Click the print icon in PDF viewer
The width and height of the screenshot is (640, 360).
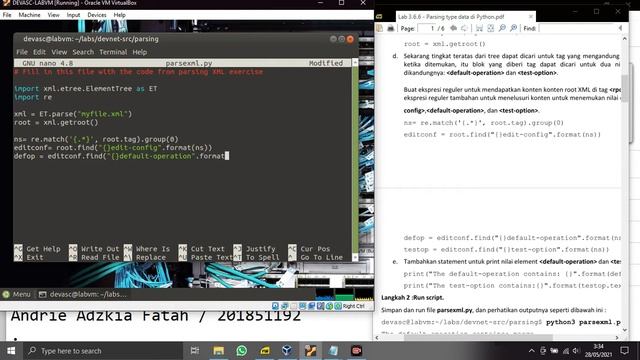click(391, 28)
